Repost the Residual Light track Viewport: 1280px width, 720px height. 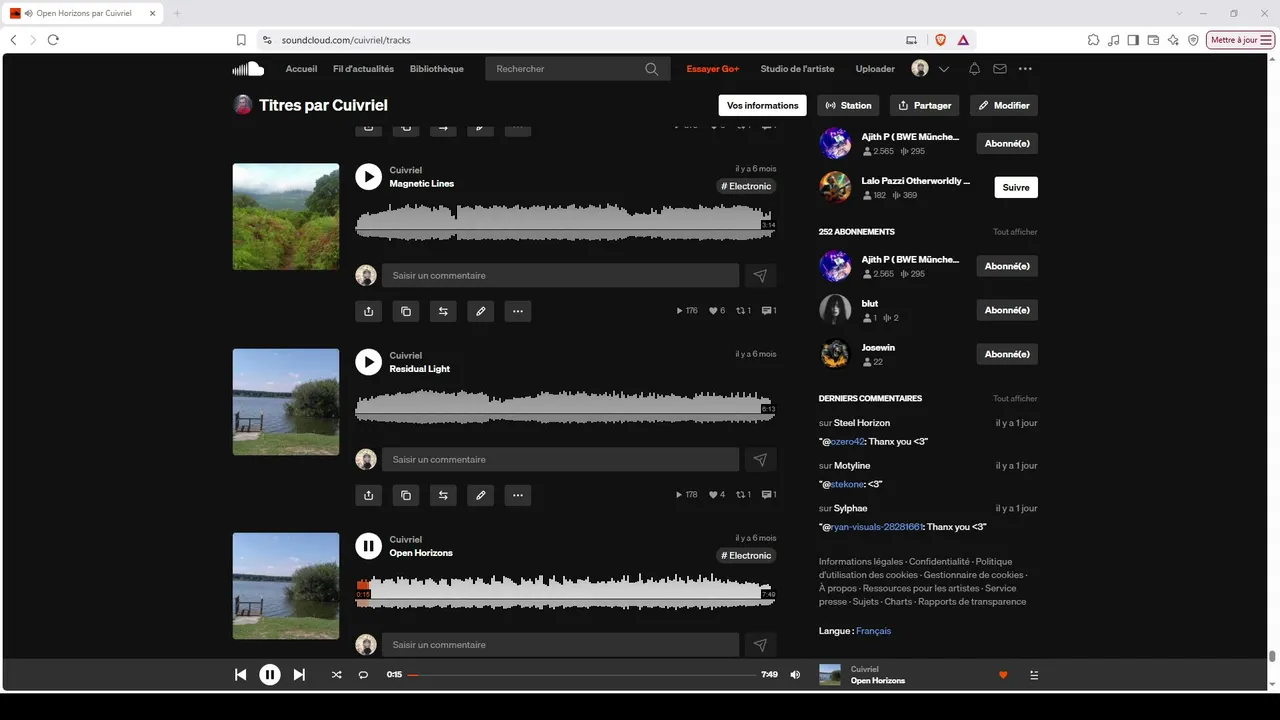coord(443,495)
